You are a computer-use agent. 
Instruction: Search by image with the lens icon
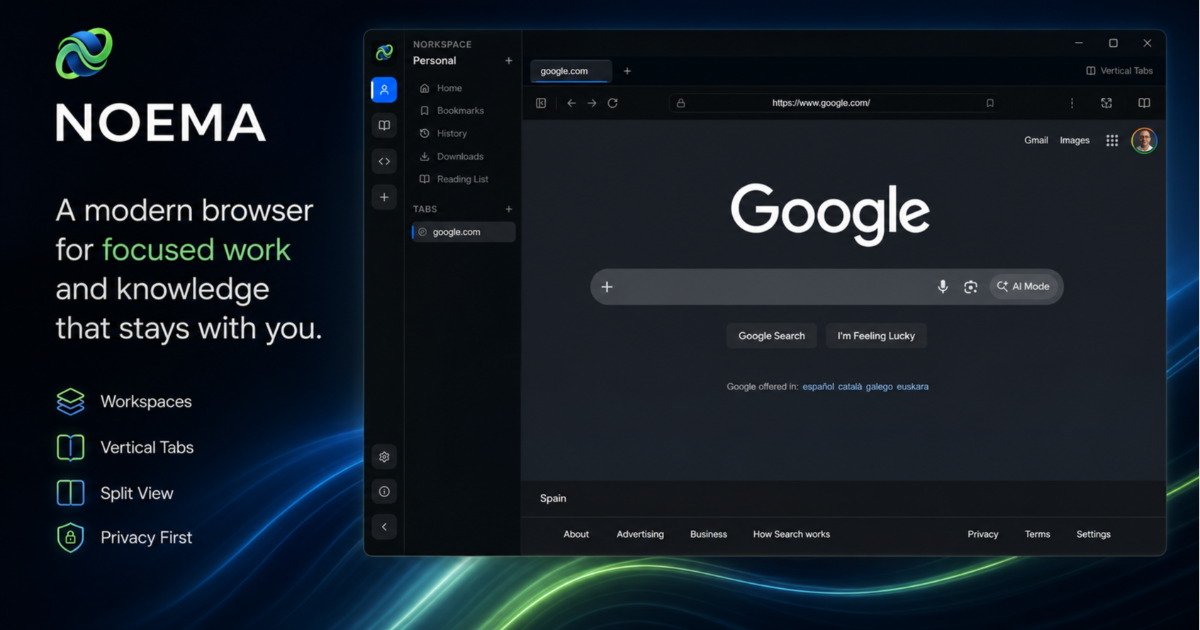tap(970, 287)
